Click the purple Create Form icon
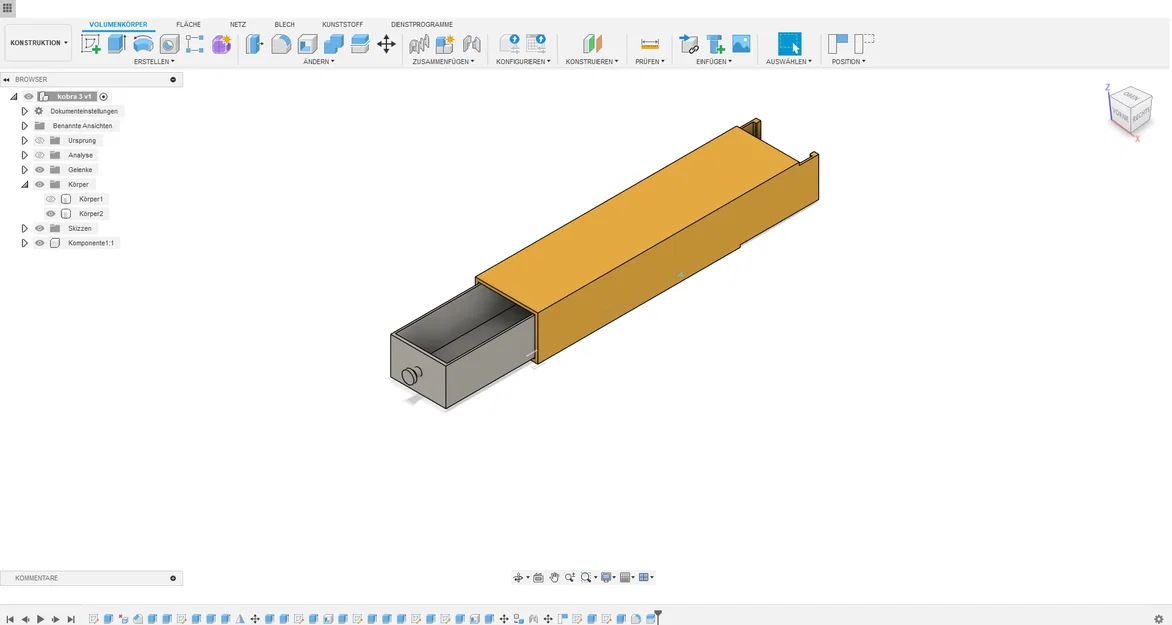 pyautogui.click(x=221, y=44)
